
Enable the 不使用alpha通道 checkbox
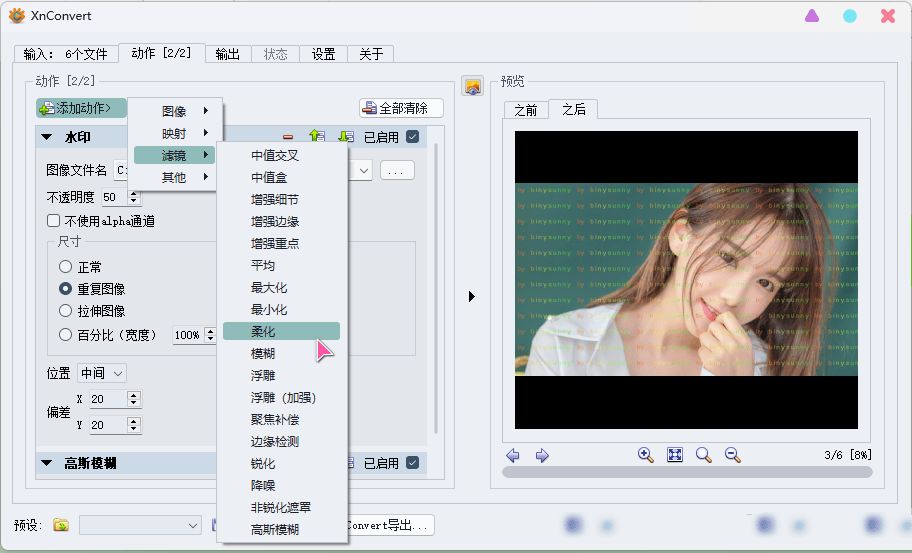tap(54, 221)
